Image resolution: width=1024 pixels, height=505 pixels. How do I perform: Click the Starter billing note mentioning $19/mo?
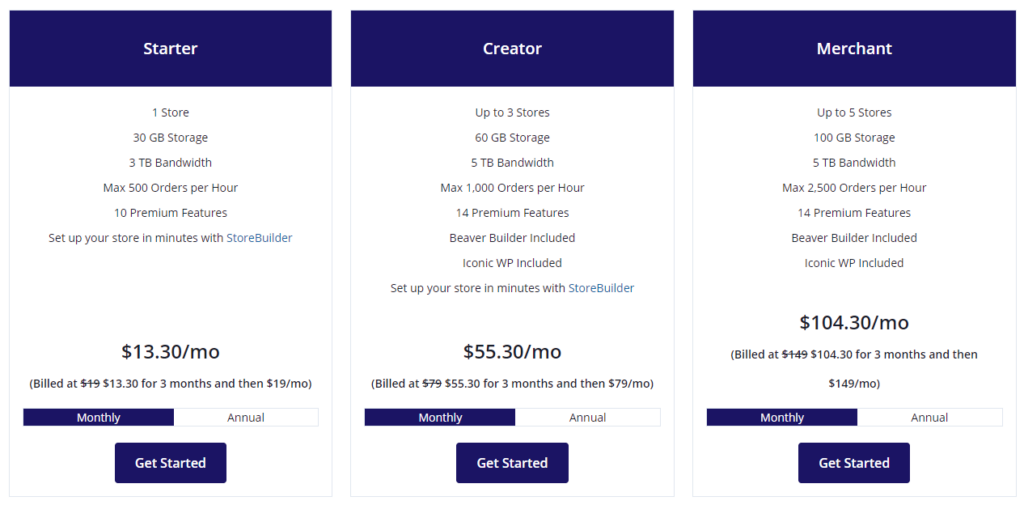pos(170,383)
